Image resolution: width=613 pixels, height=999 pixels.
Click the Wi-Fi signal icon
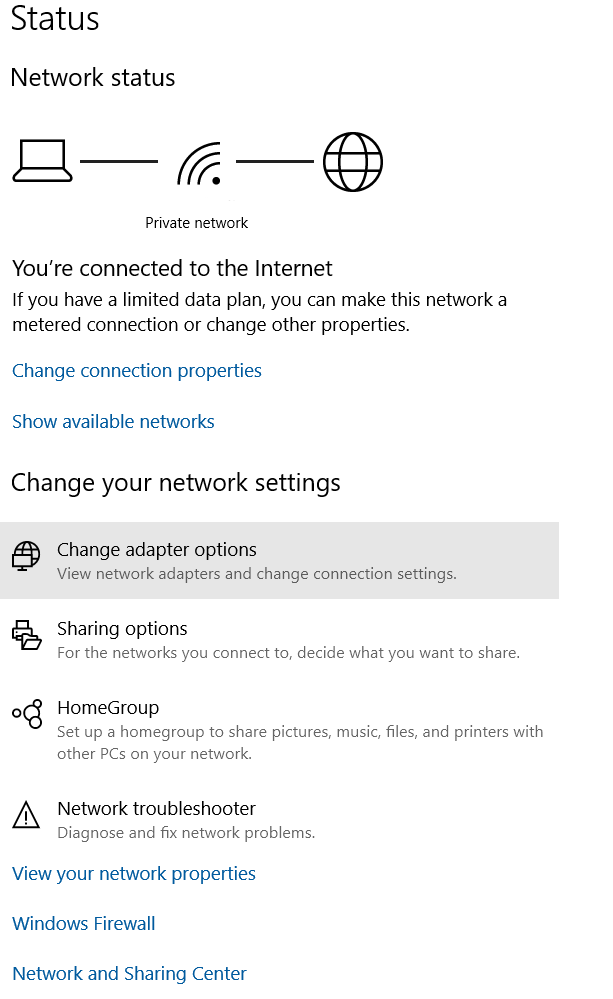(x=198, y=164)
